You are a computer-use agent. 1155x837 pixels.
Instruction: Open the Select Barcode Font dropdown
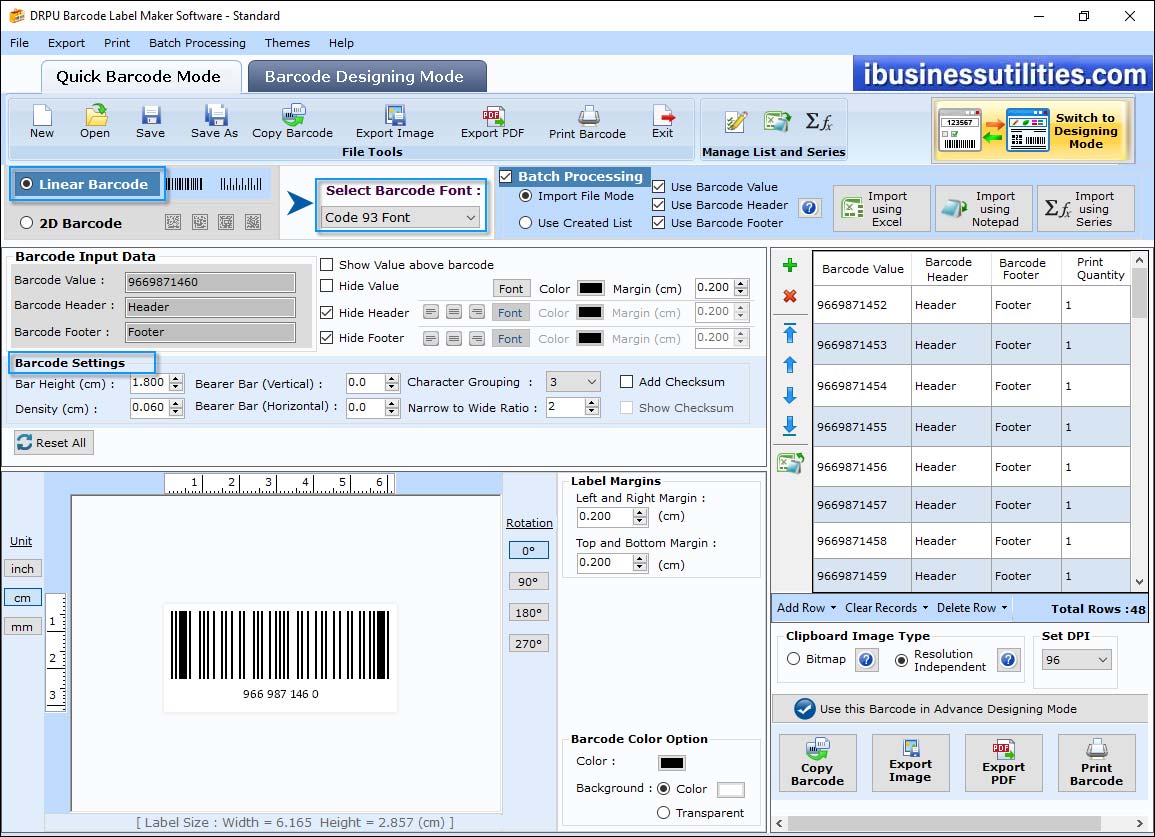pos(401,217)
